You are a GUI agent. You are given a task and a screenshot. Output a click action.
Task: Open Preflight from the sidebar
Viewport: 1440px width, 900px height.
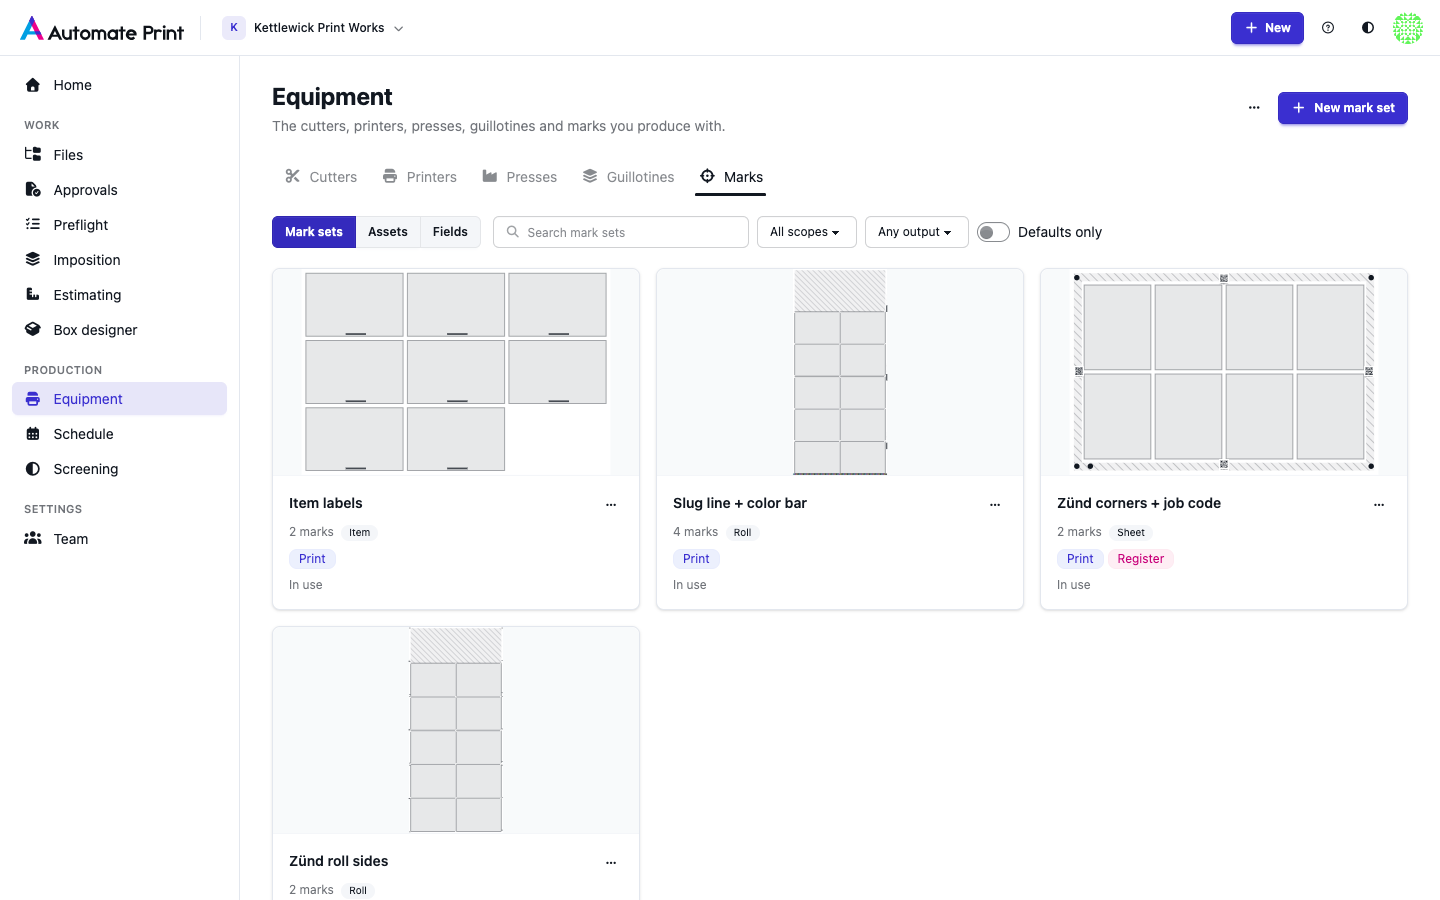pos(119,225)
